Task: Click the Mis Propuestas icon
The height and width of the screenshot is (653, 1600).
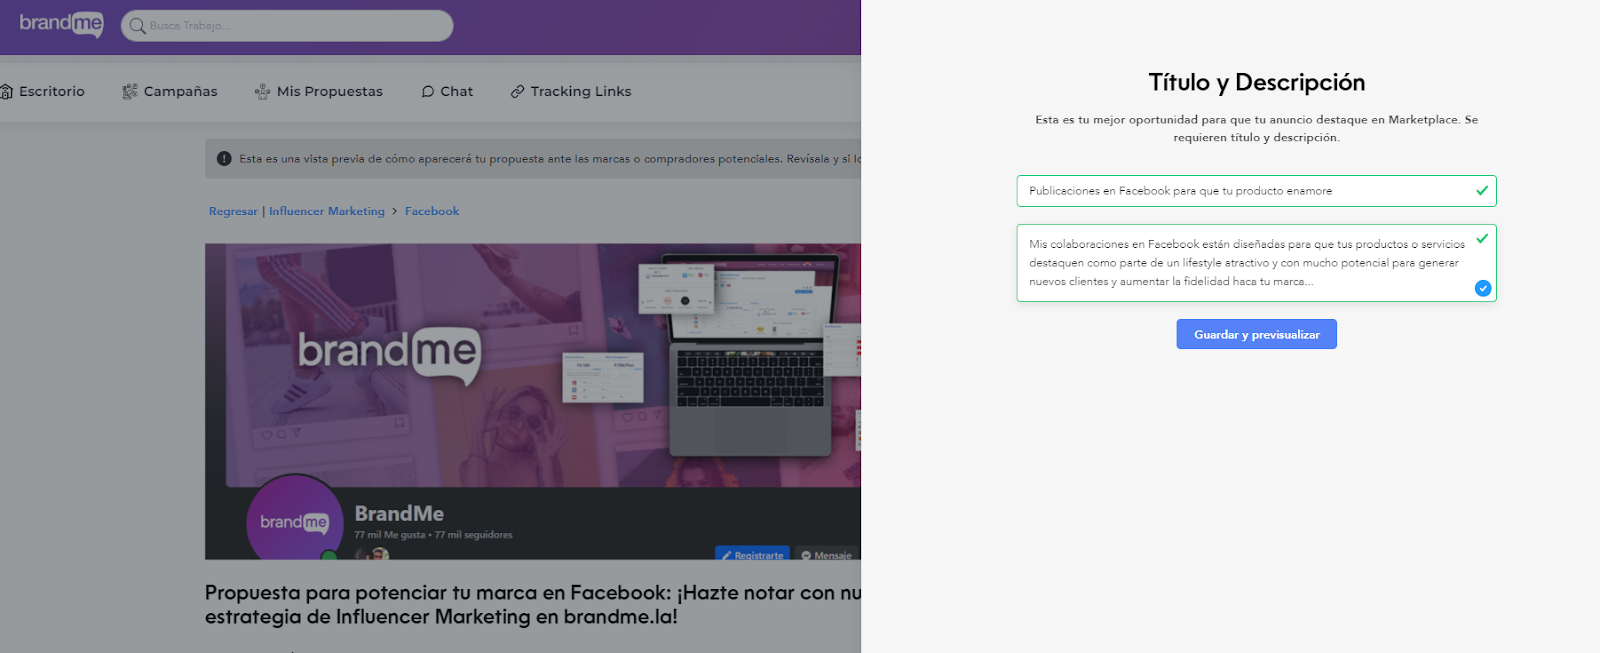Action: click(262, 91)
